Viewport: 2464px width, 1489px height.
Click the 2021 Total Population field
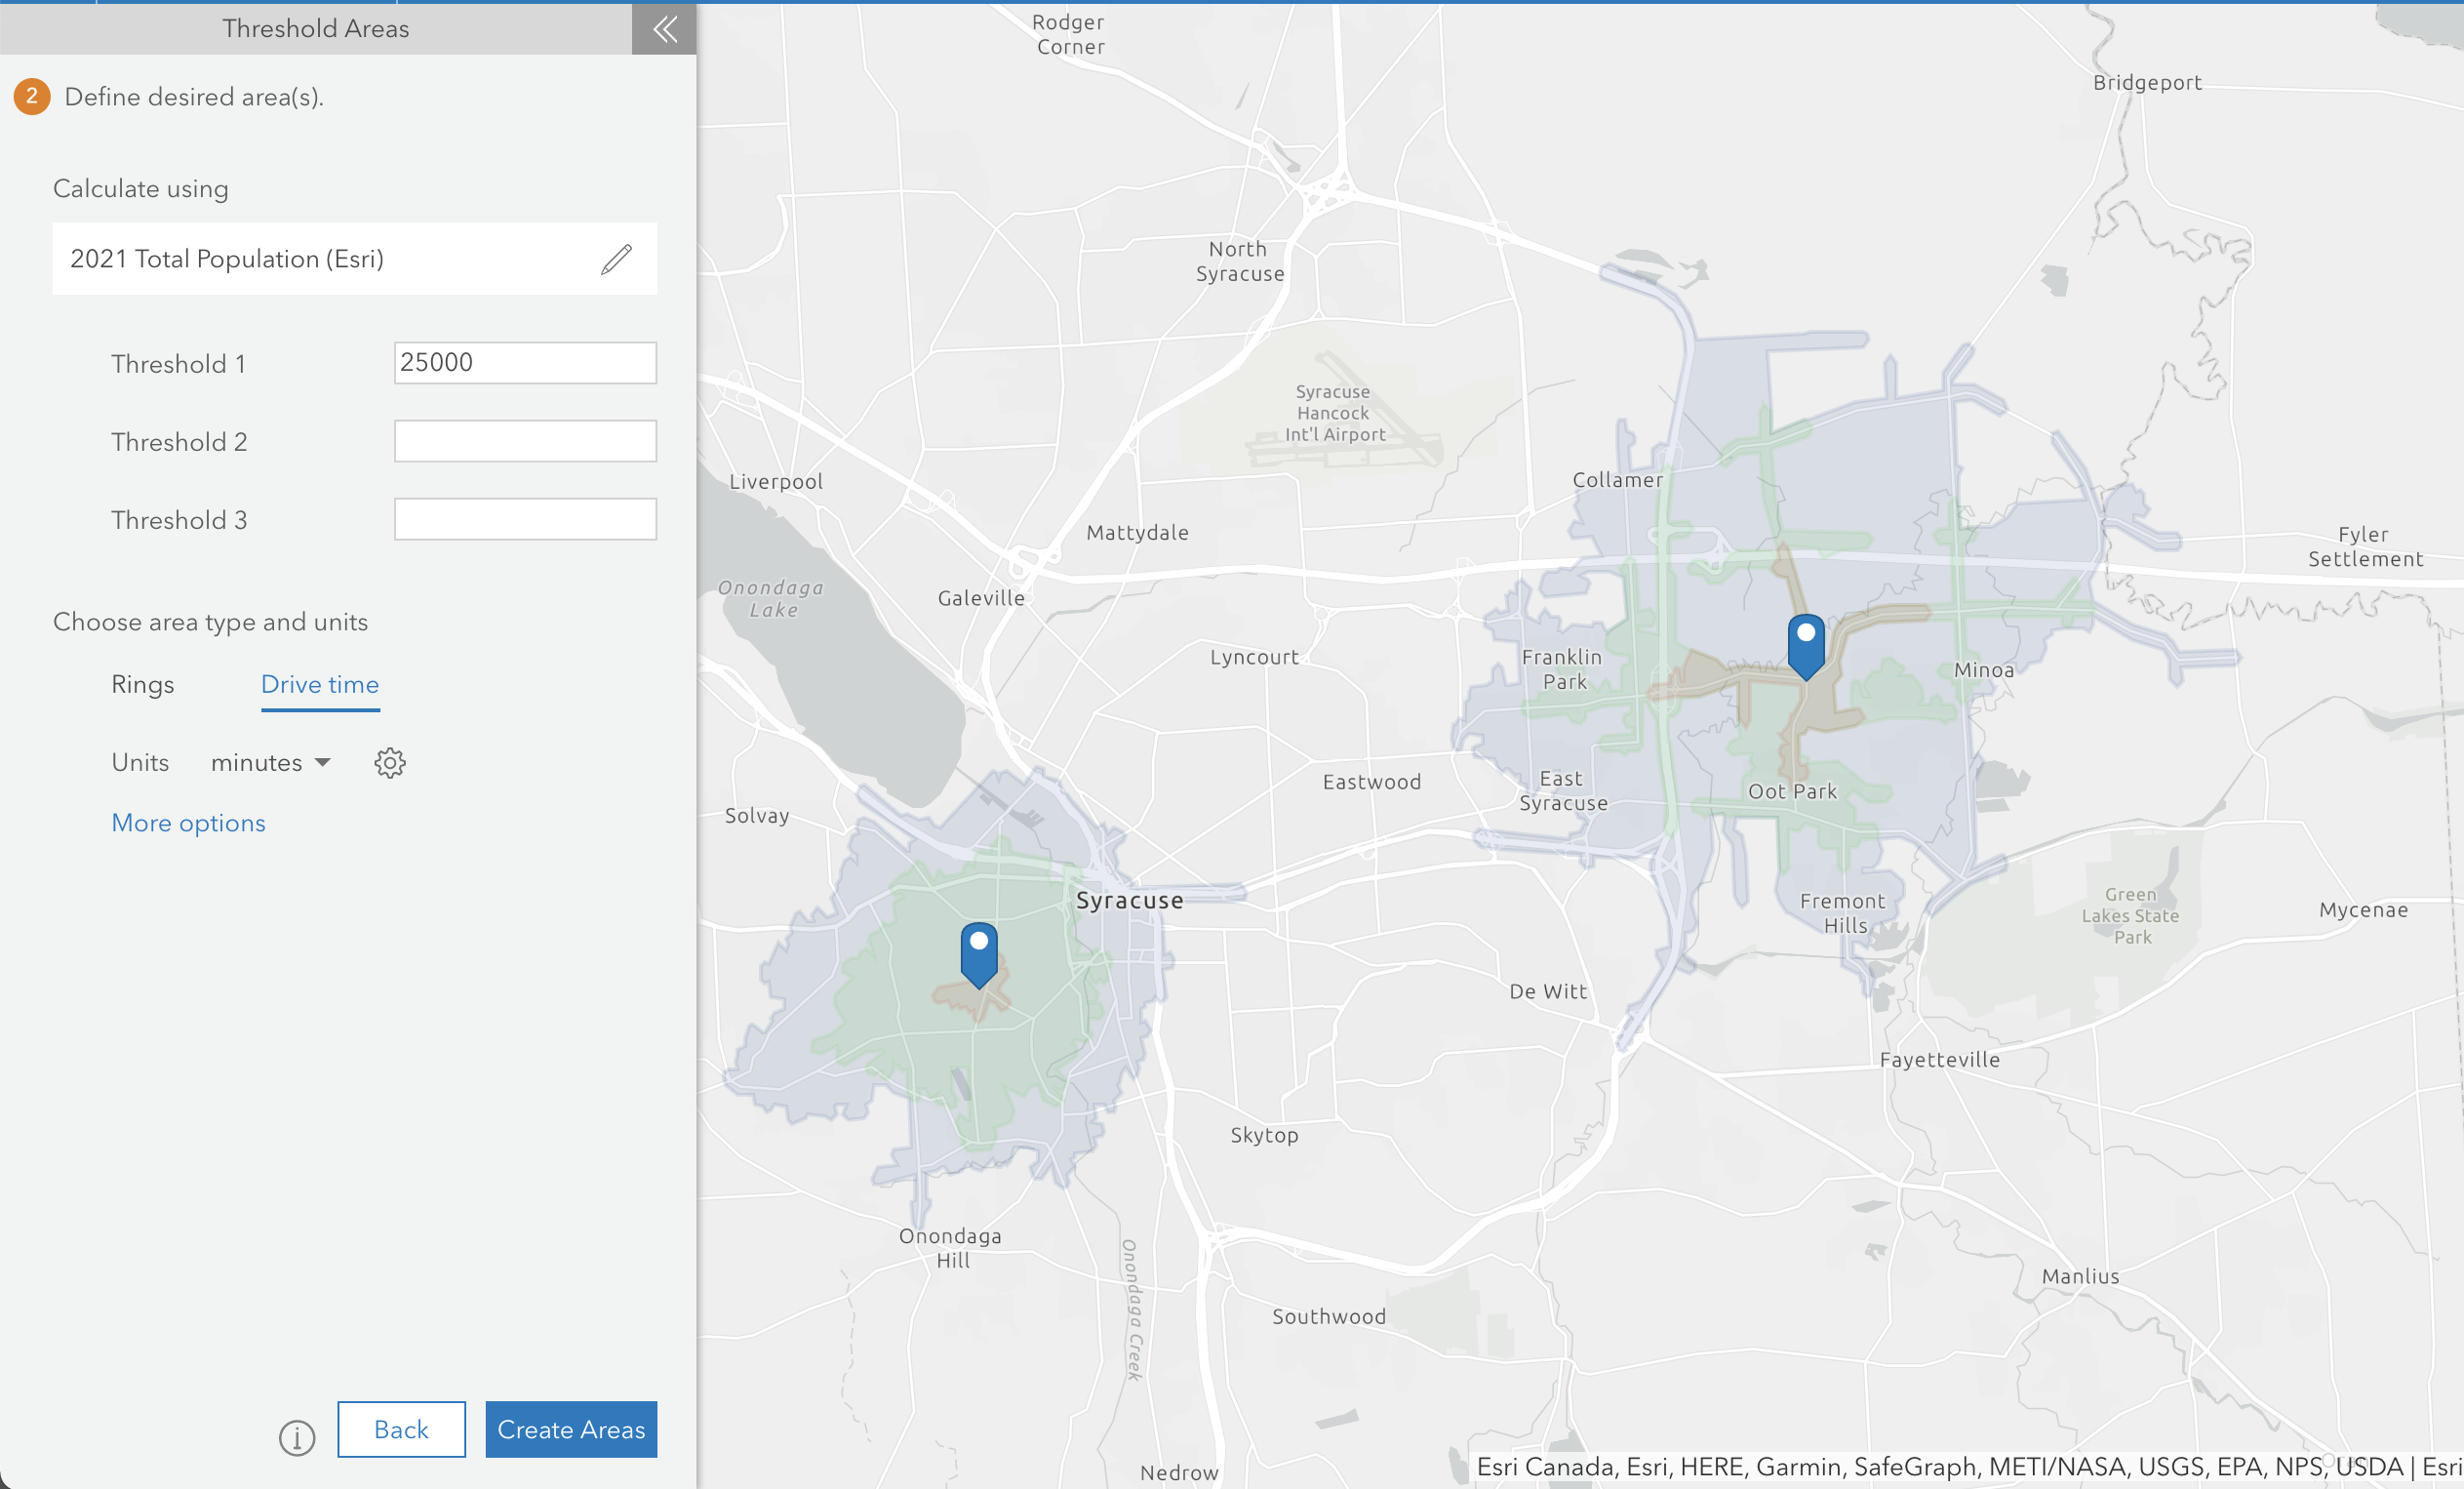(354, 259)
